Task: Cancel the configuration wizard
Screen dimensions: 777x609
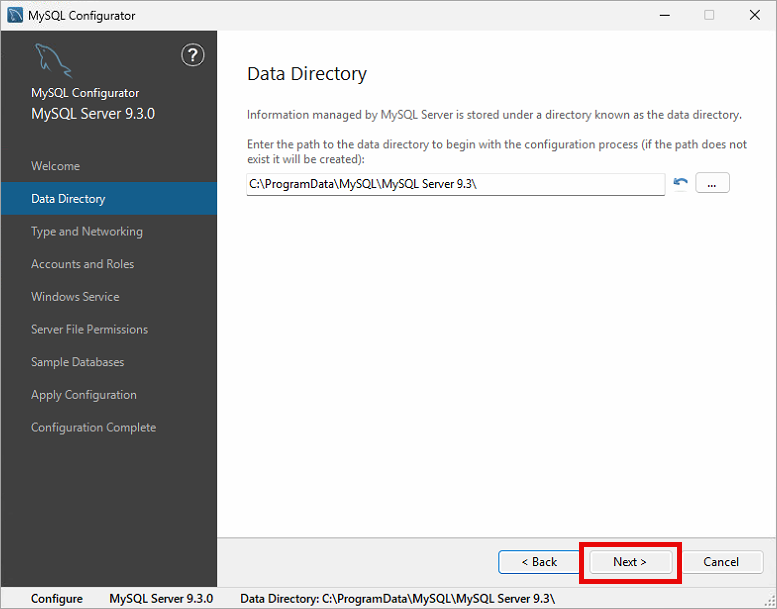Action: pos(721,562)
